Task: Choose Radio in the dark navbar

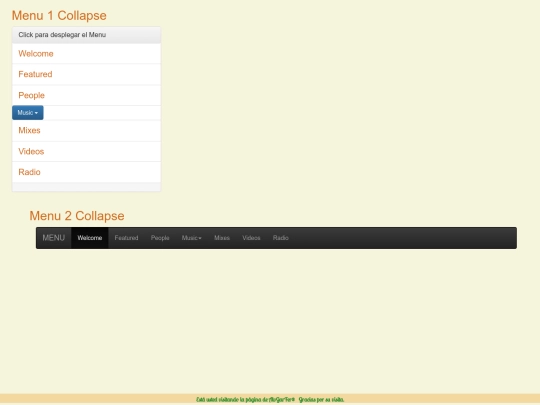Action: [281, 238]
